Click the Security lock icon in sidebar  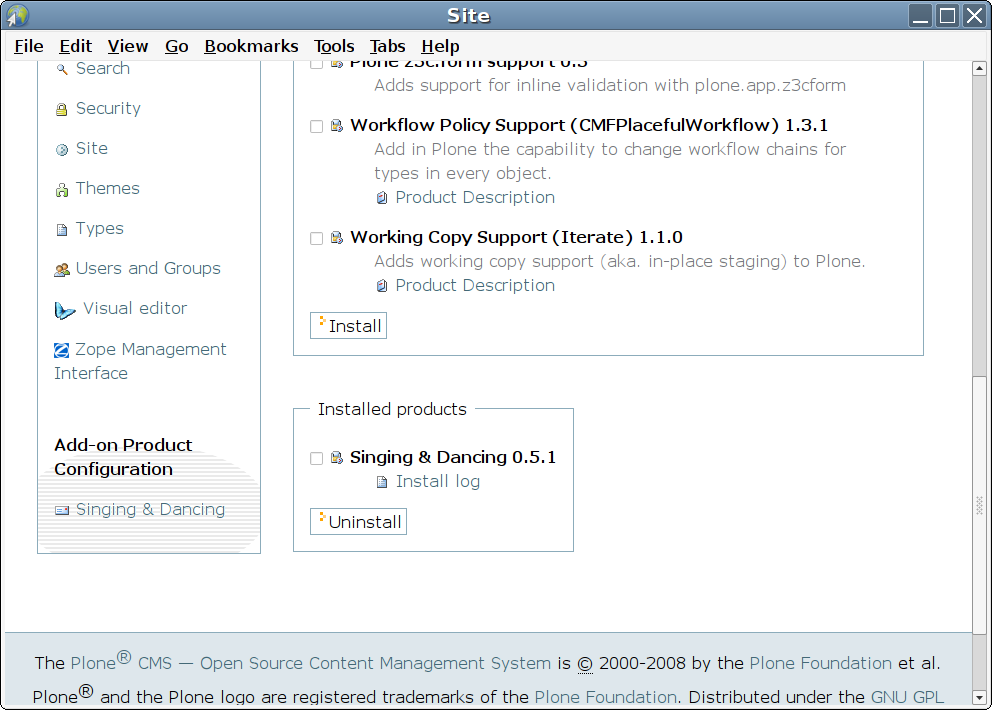(62, 110)
